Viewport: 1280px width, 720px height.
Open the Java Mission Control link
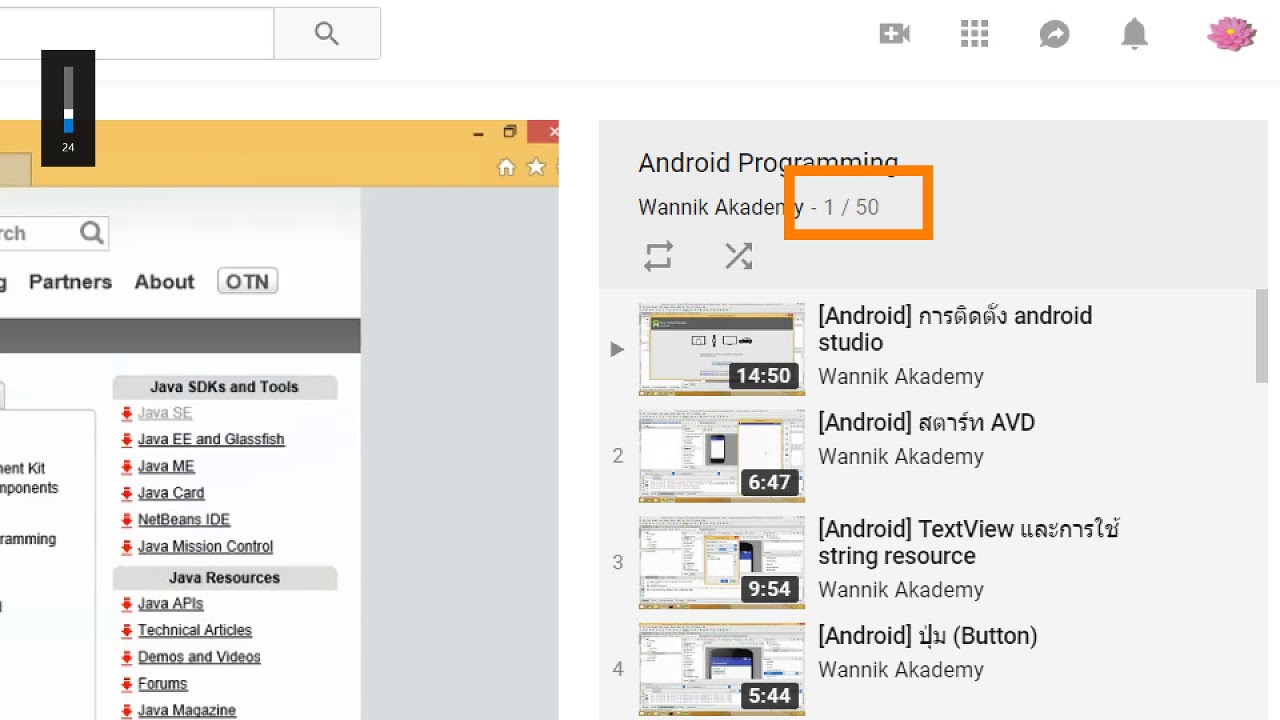point(205,546)
